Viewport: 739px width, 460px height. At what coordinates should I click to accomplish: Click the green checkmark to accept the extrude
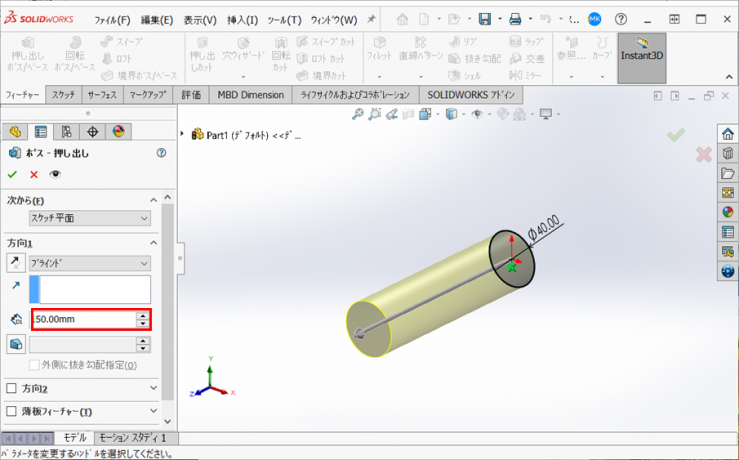(12, 174)
